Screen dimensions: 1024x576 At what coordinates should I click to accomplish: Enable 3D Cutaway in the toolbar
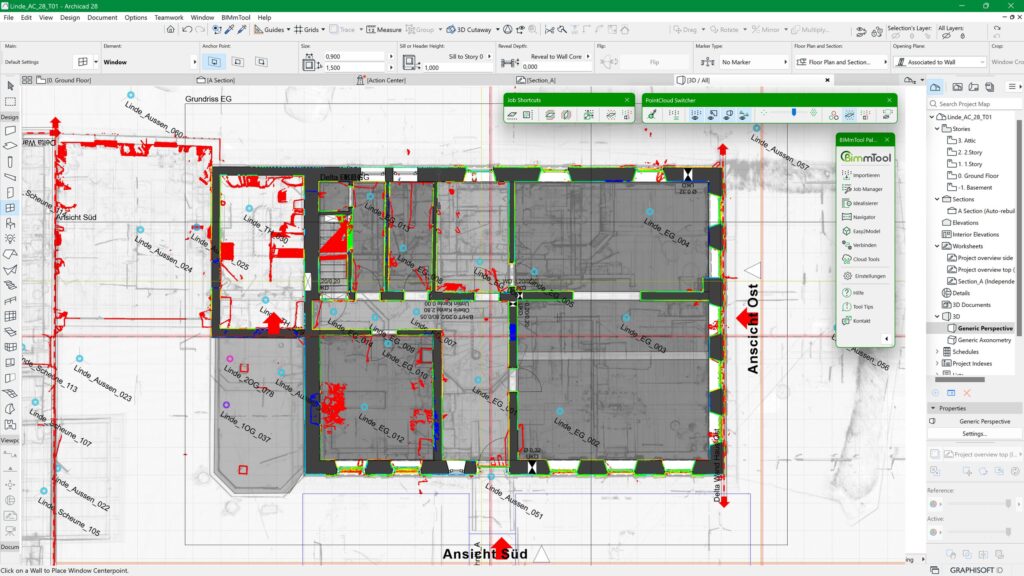(460, 28)
